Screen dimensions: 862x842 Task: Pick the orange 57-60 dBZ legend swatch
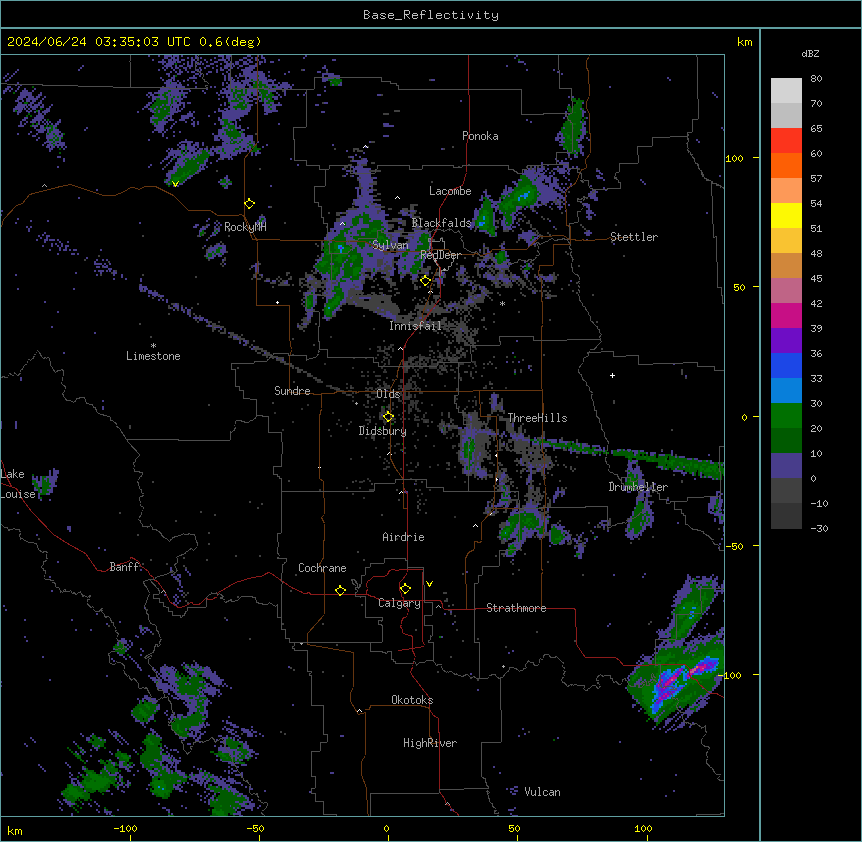(x=786, y=165)
